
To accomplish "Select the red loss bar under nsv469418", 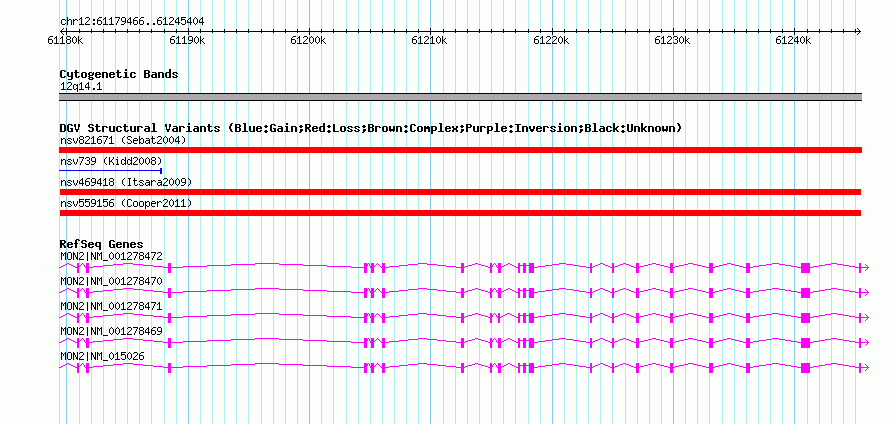I will click(x=460, y=192).
